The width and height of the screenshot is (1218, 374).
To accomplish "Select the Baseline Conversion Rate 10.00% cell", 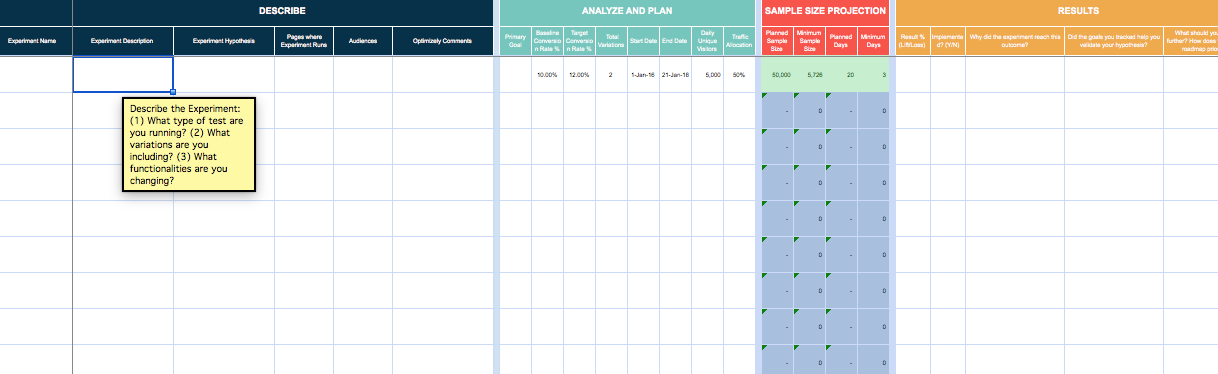I will coord(547,75).
